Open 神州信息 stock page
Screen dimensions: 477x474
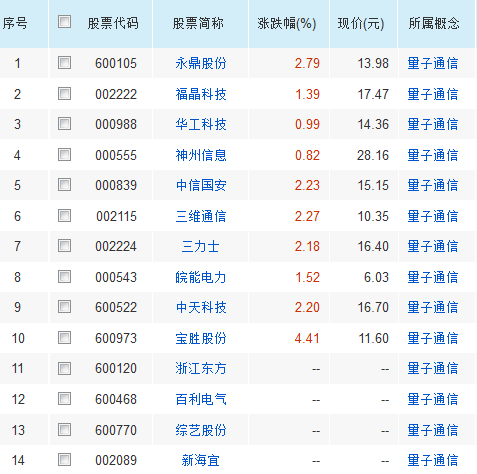tap(201, 155)
